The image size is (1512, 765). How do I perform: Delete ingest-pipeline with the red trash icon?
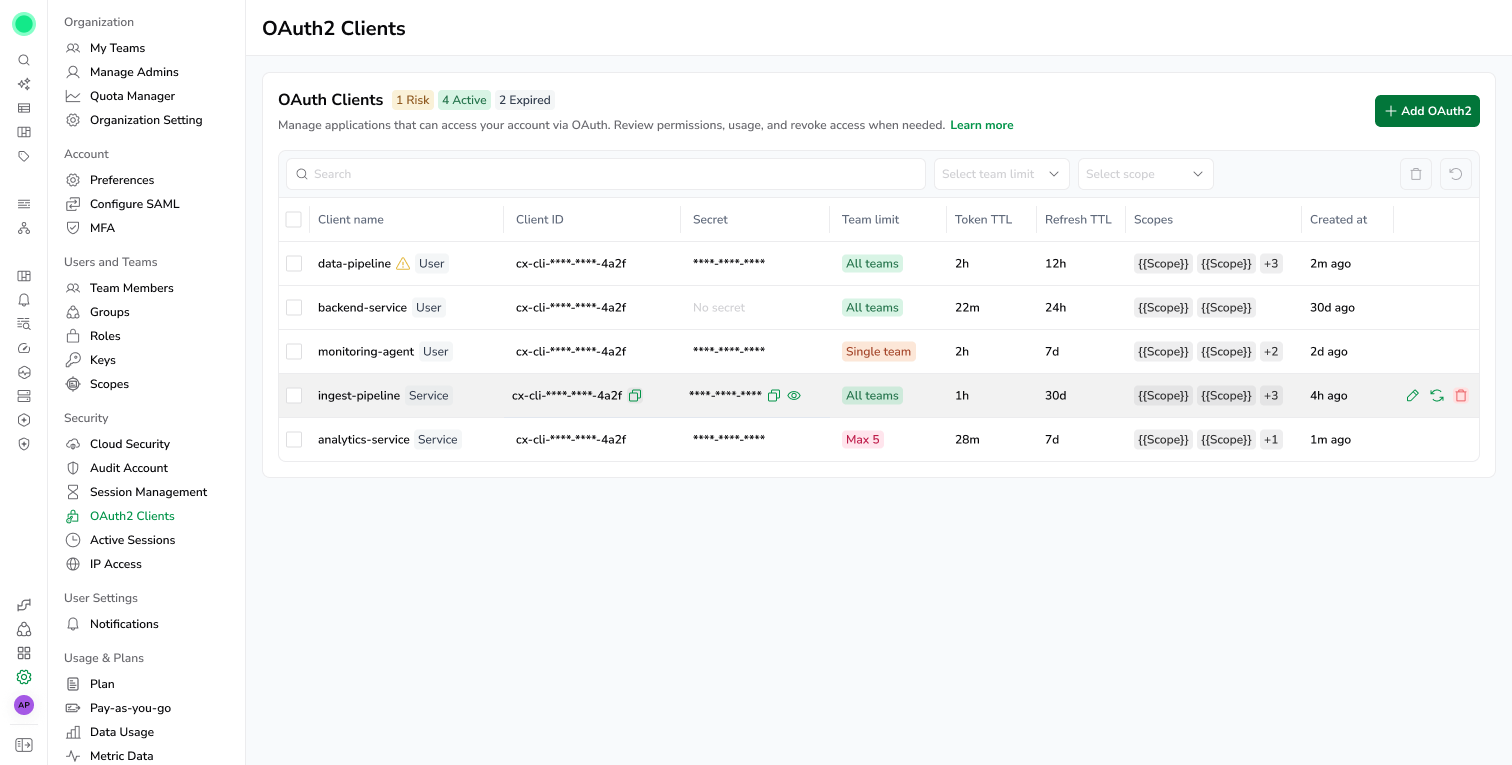(x=1461, y=396)
